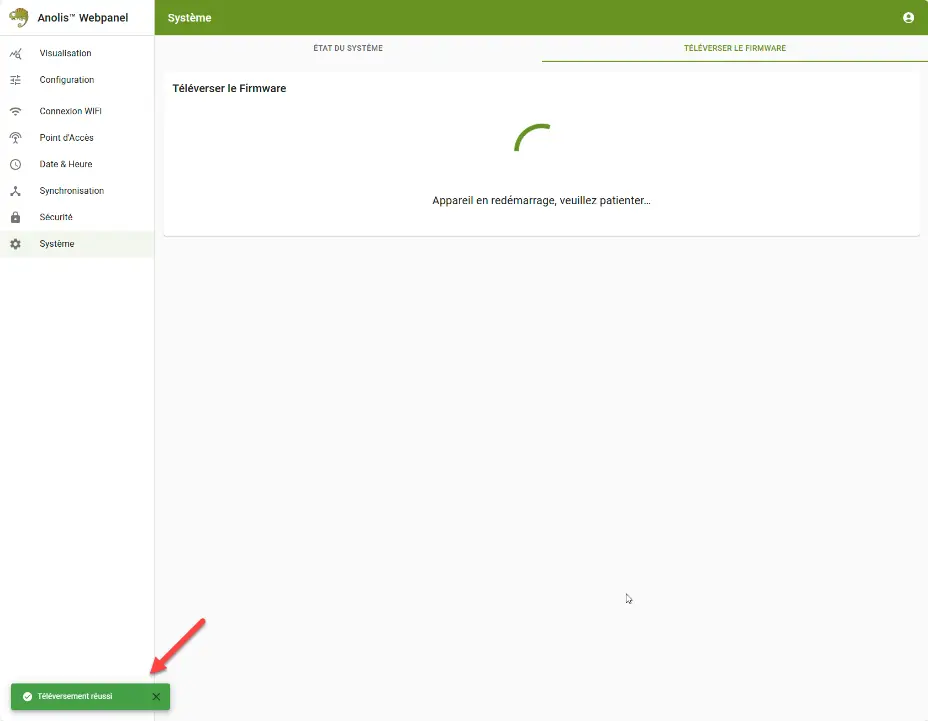Open the Date & Heure settings
Screen dimensions: 928x721
tap(77, 165)
